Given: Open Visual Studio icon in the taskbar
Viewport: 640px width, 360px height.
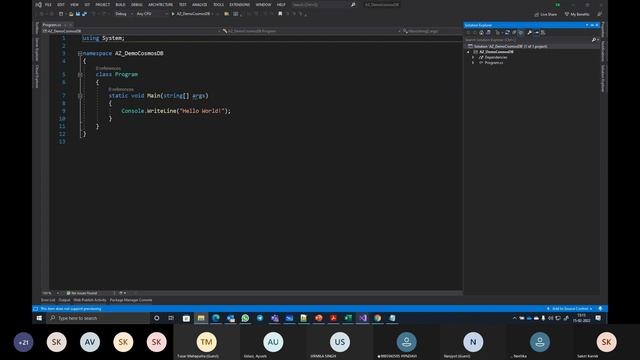Looking at the screenshot, I should coord(363,318).
